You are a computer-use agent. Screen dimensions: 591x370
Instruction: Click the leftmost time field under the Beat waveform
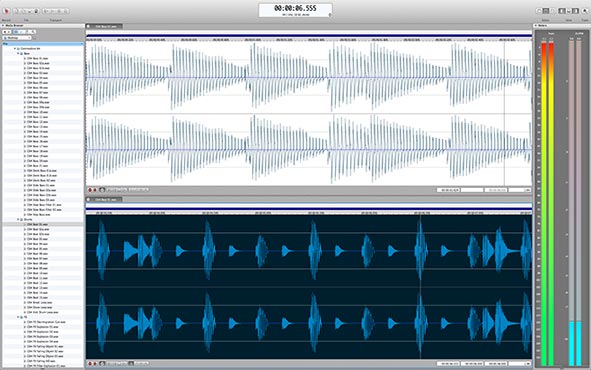click(x=448, y=364)
